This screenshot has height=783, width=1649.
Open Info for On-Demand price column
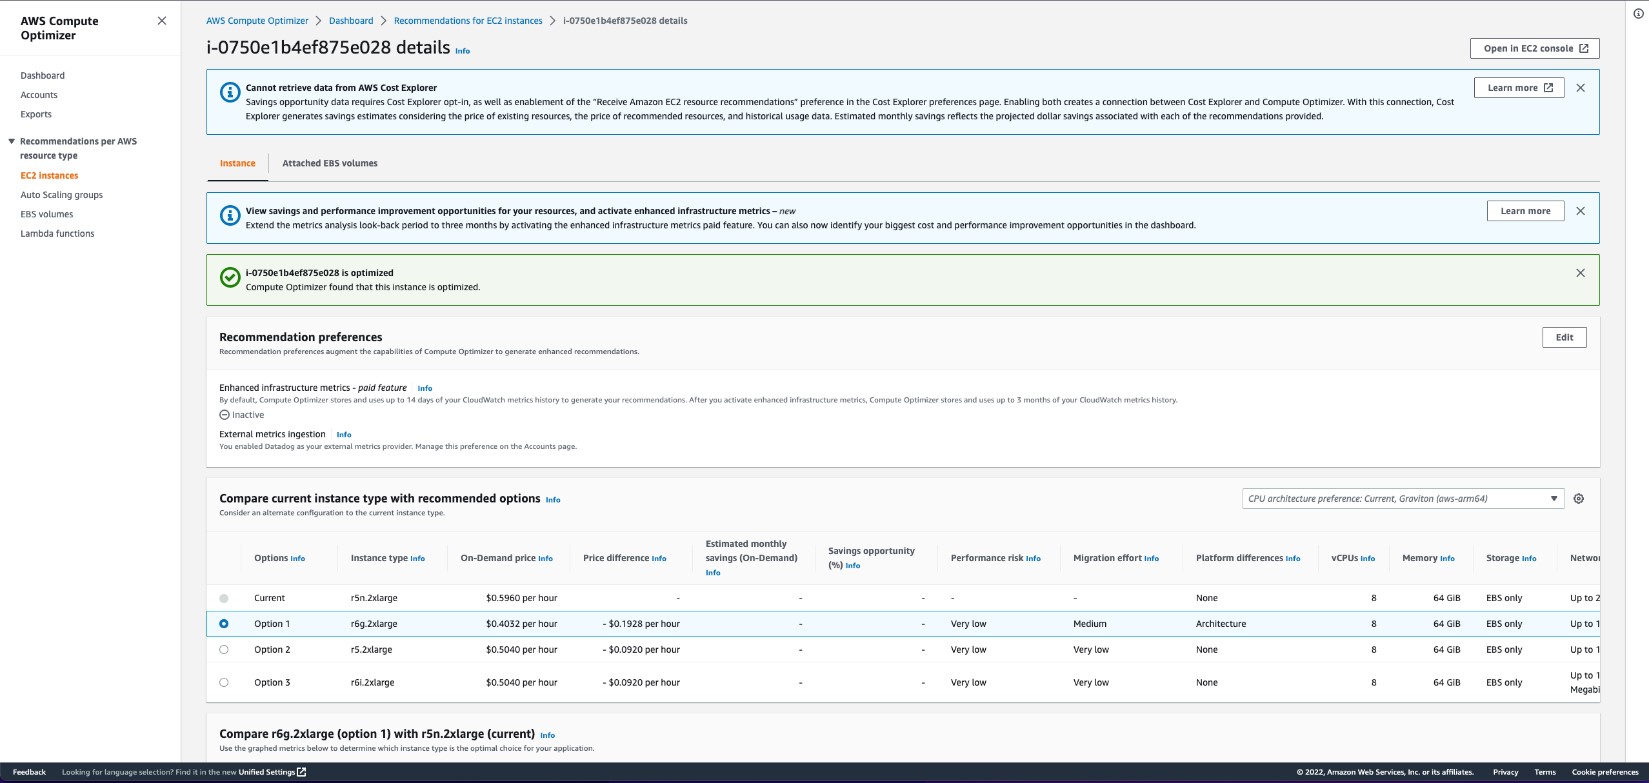[546, 559]
